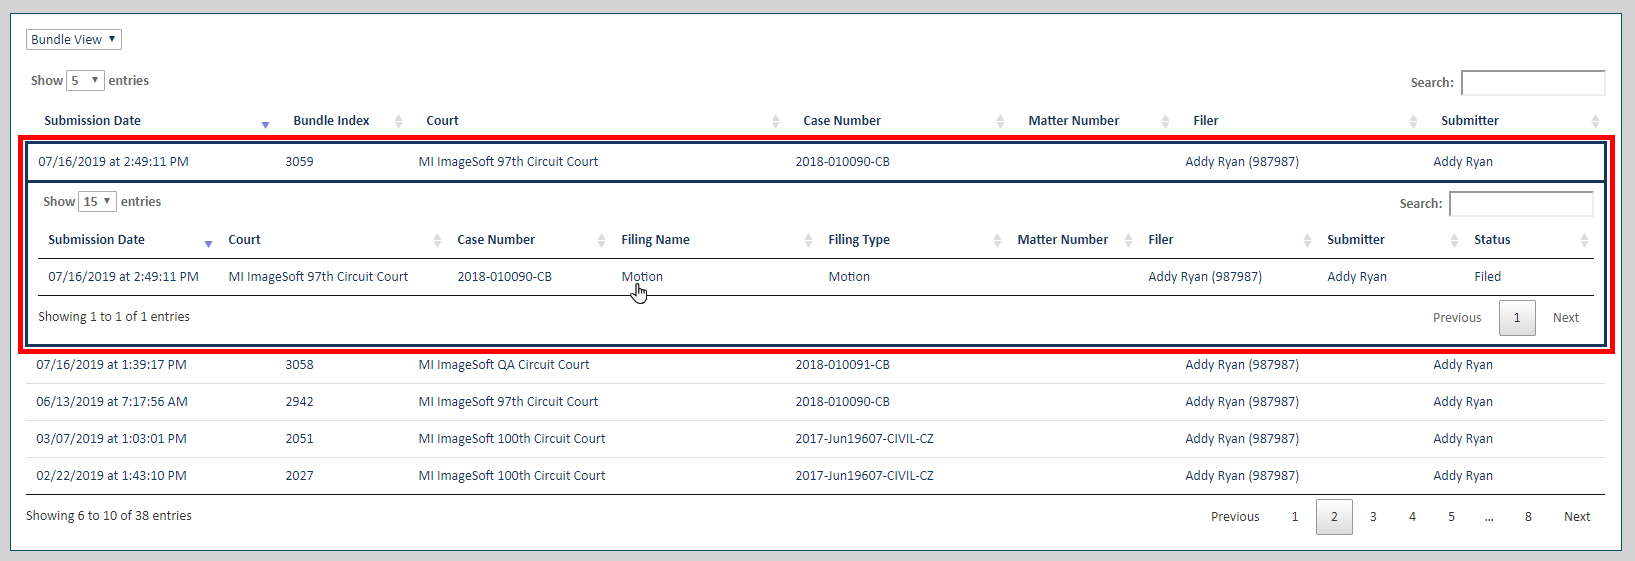Sort inner table by Matter Number arrow icon
The height and width of the screenshot is (561, 1635).
(x=1128, y=240)
